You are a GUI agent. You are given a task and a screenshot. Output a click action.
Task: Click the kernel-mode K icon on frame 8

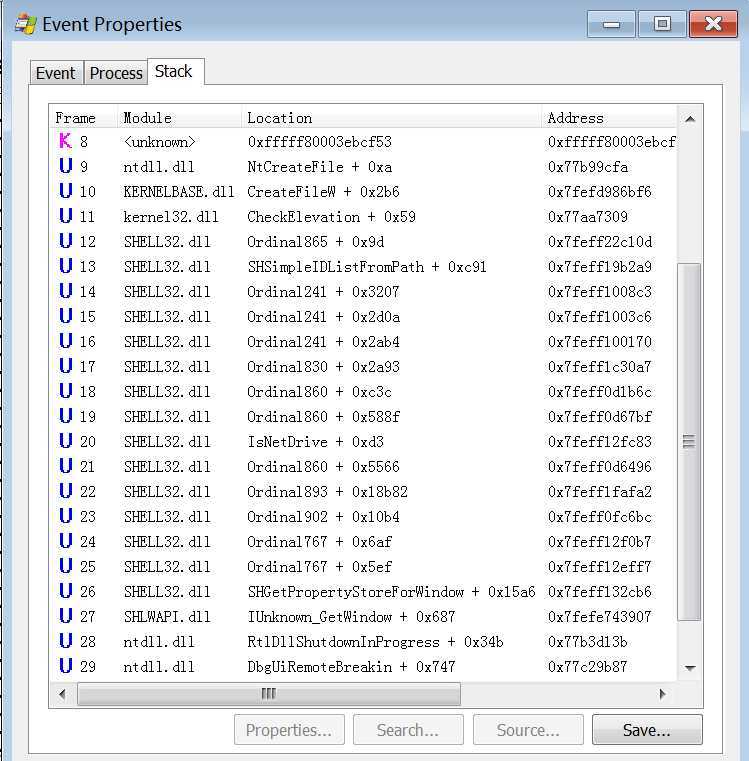point(66,141)
